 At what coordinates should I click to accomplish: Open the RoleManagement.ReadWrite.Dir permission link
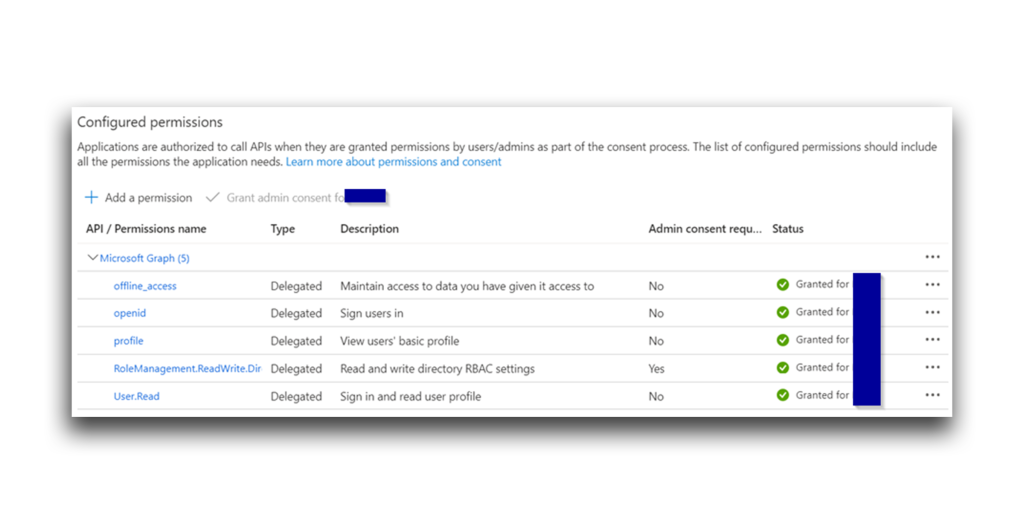pos(187,368)
